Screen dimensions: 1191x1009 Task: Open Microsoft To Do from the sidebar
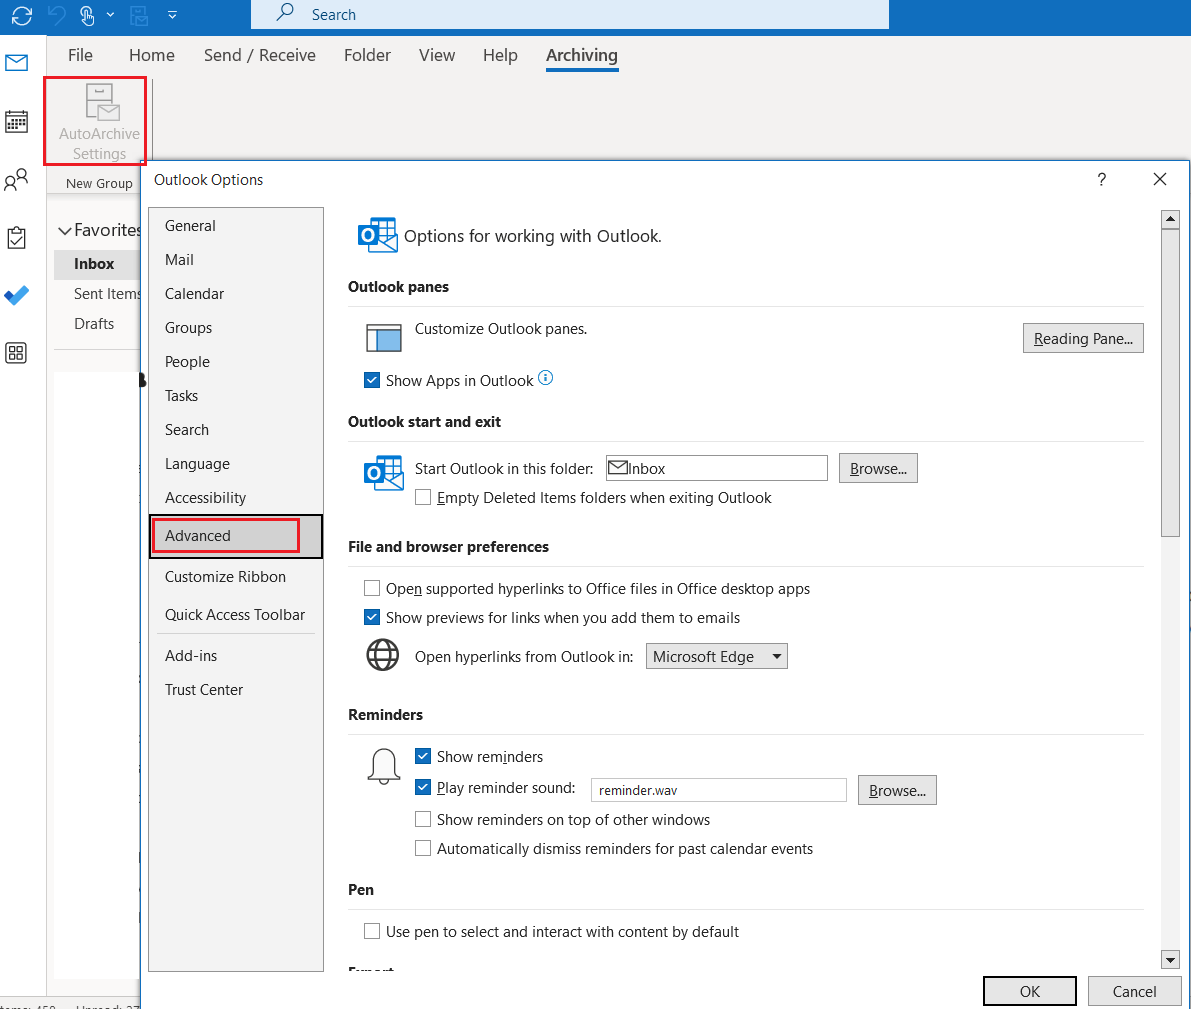tap(16, 294)
